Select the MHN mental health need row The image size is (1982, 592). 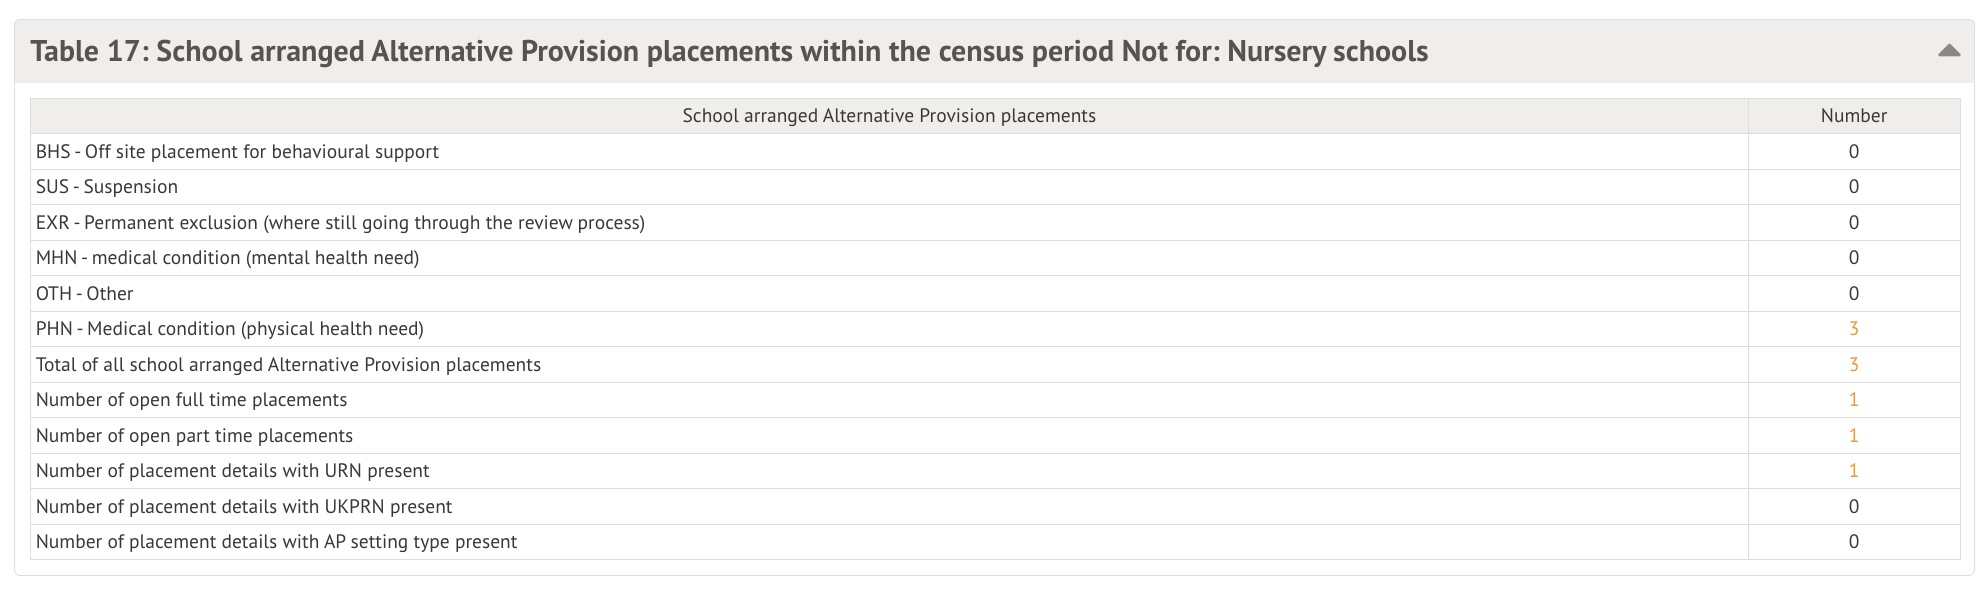pyautogui.click(x=227, y=258)
